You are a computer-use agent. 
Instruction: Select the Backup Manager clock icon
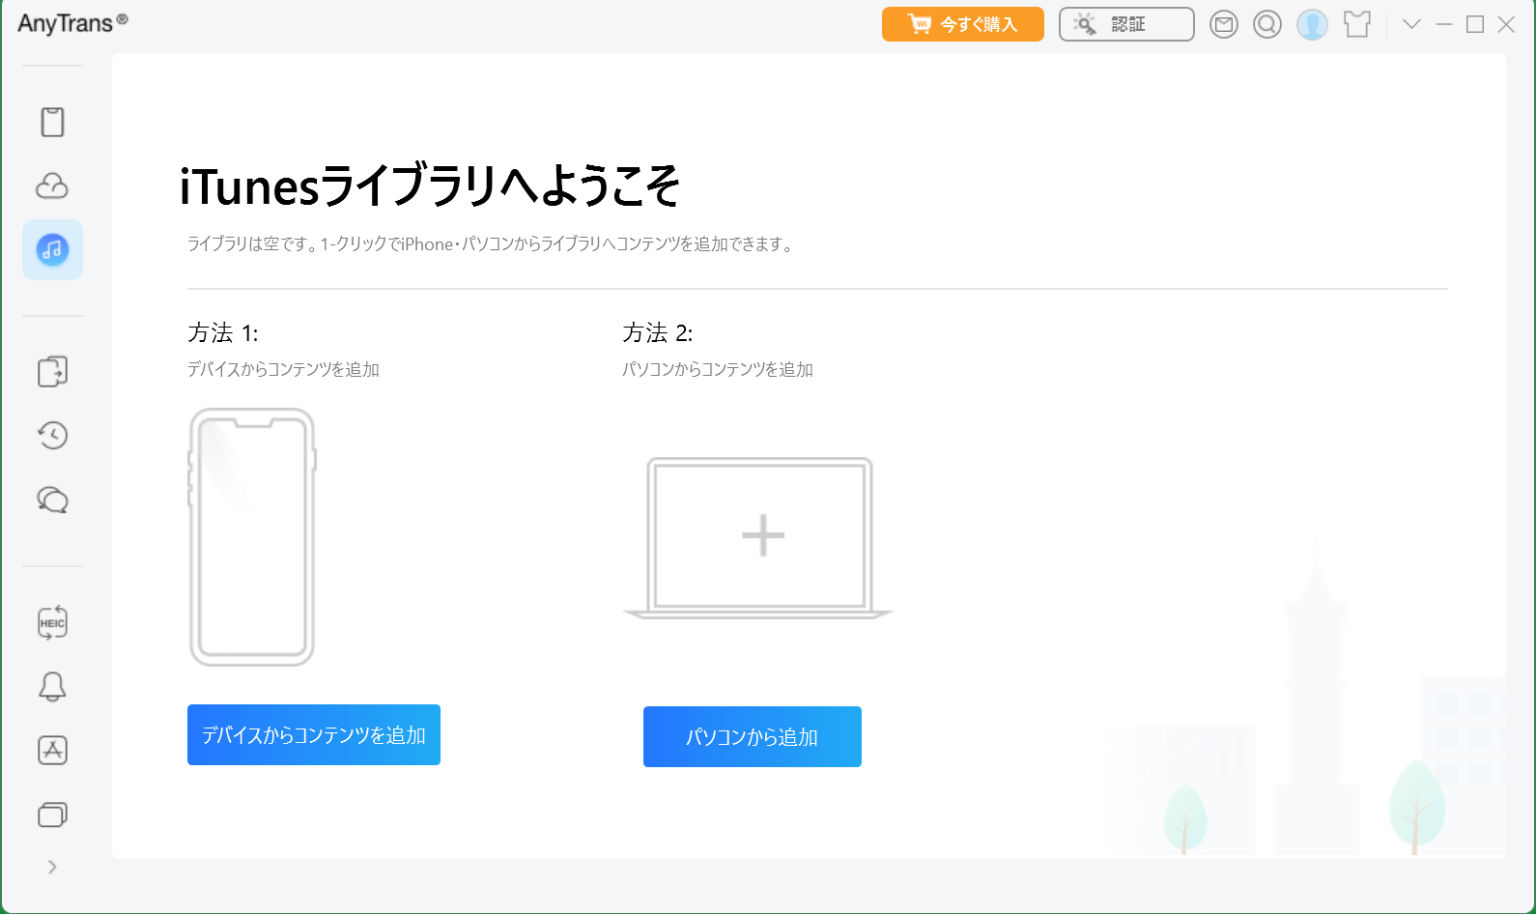point(52,435)
